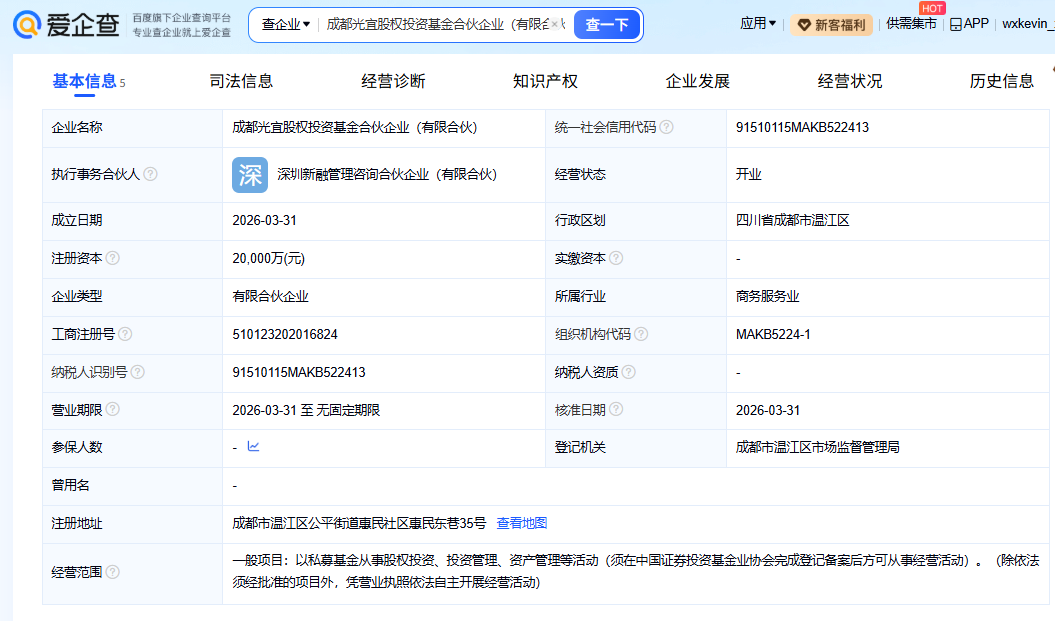Open 深圳新融管理咨询合伙企业 partner link
This screenshot has width=1055, height=621.
[x=386, y=174]
